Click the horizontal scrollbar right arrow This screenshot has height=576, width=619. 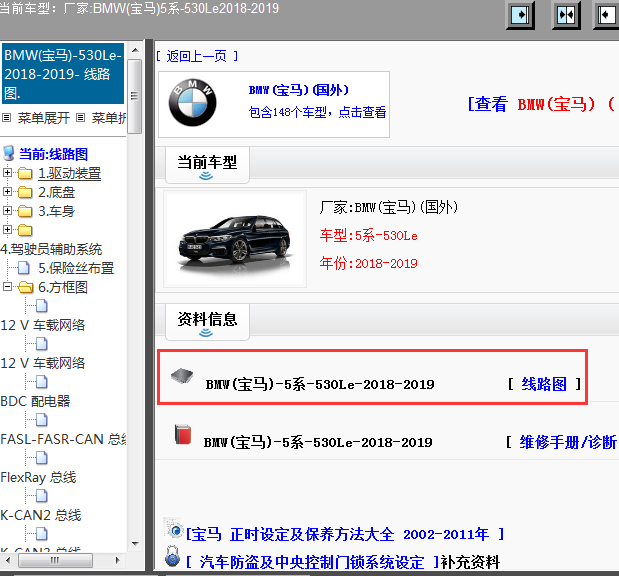coord(118,560)
